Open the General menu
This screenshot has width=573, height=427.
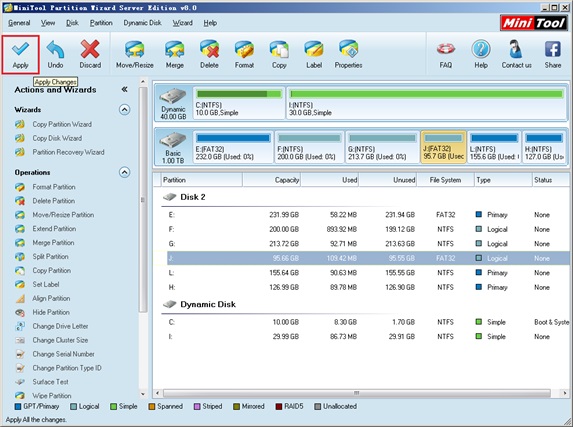19,23
